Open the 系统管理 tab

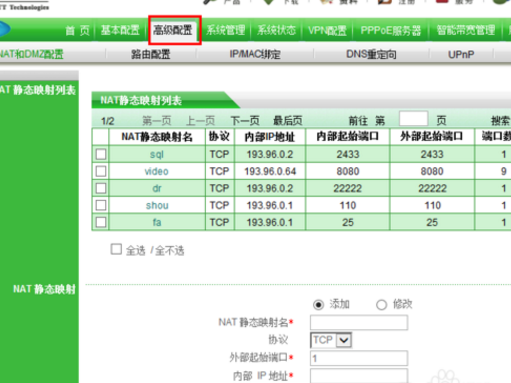tap(225, 30)
